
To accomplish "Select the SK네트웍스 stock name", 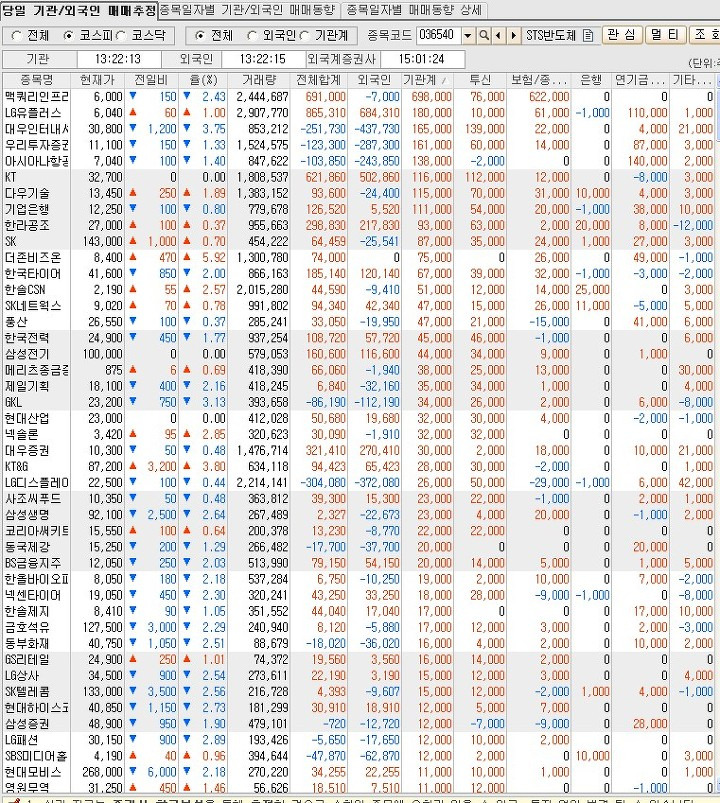I will point(33,306).
